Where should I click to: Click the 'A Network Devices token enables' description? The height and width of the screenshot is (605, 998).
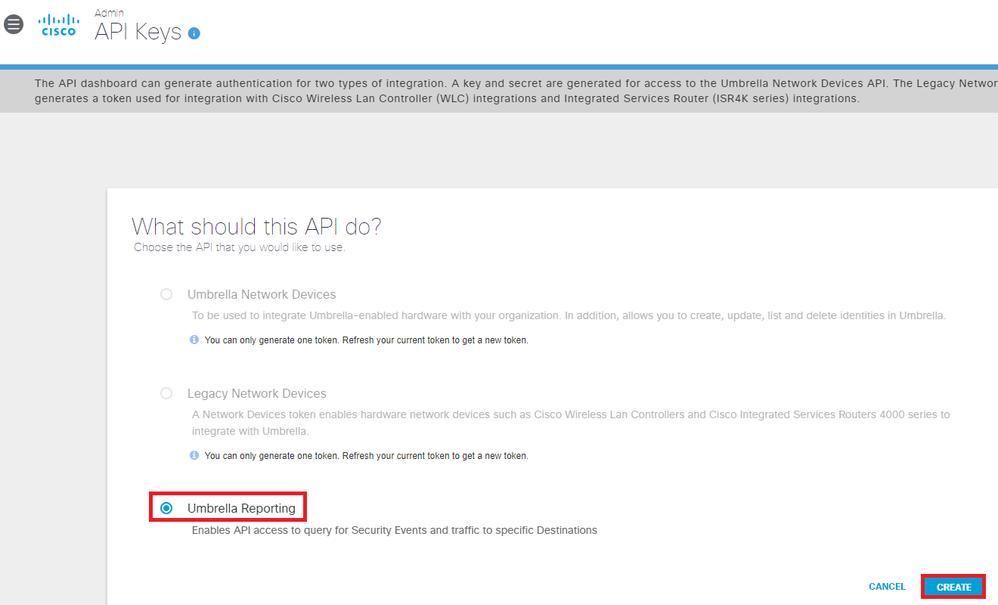pyautogui.click(x=571, y=422)
